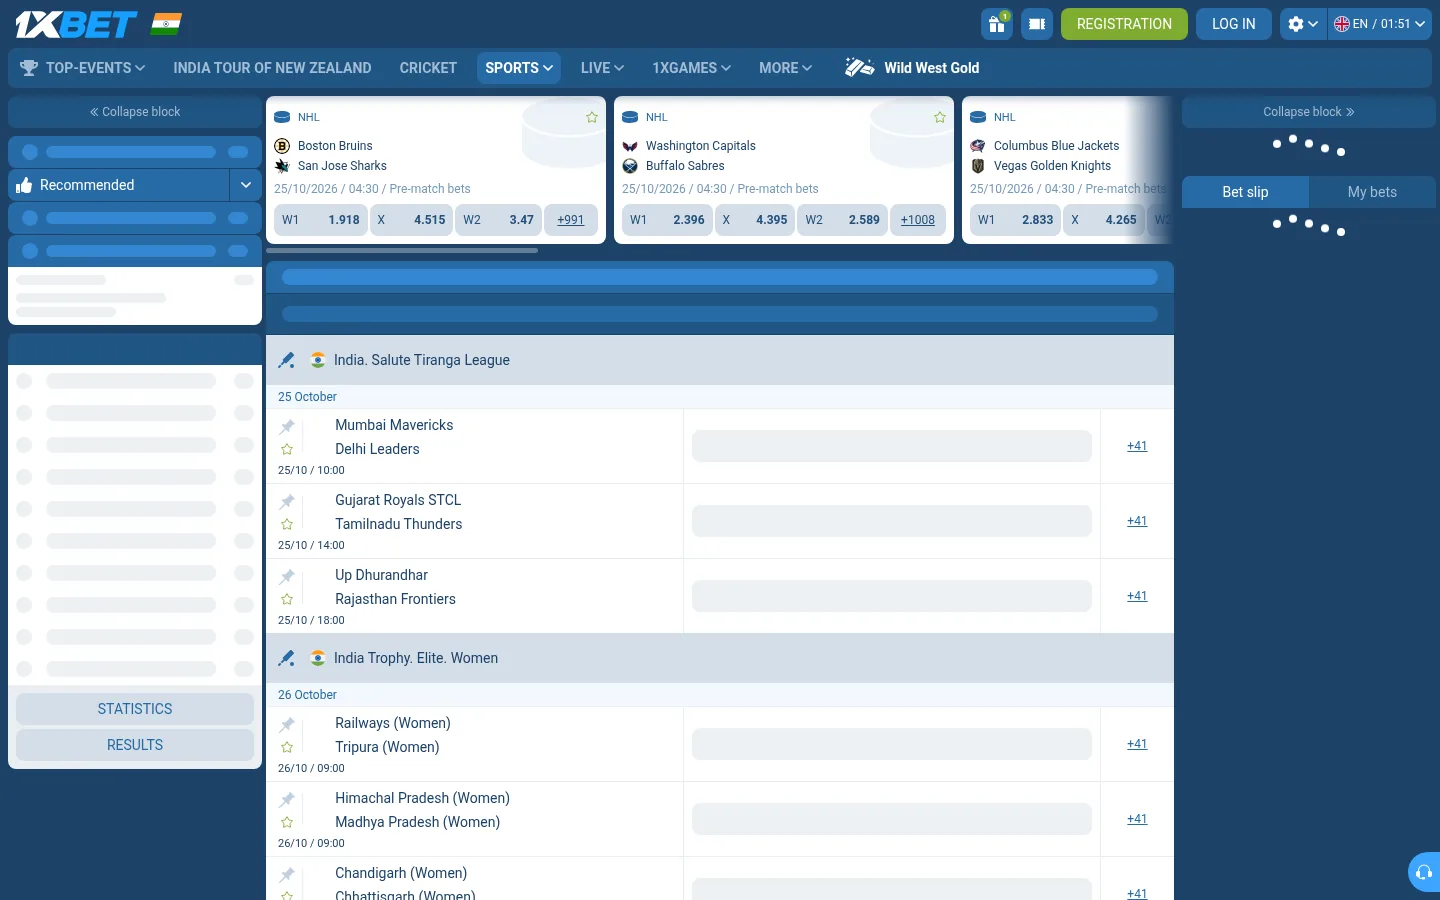Select W1 odds 1.918 for Boston Bruins
The image size is (1440, 900).
pyautogui.click(x=320, y=220)
